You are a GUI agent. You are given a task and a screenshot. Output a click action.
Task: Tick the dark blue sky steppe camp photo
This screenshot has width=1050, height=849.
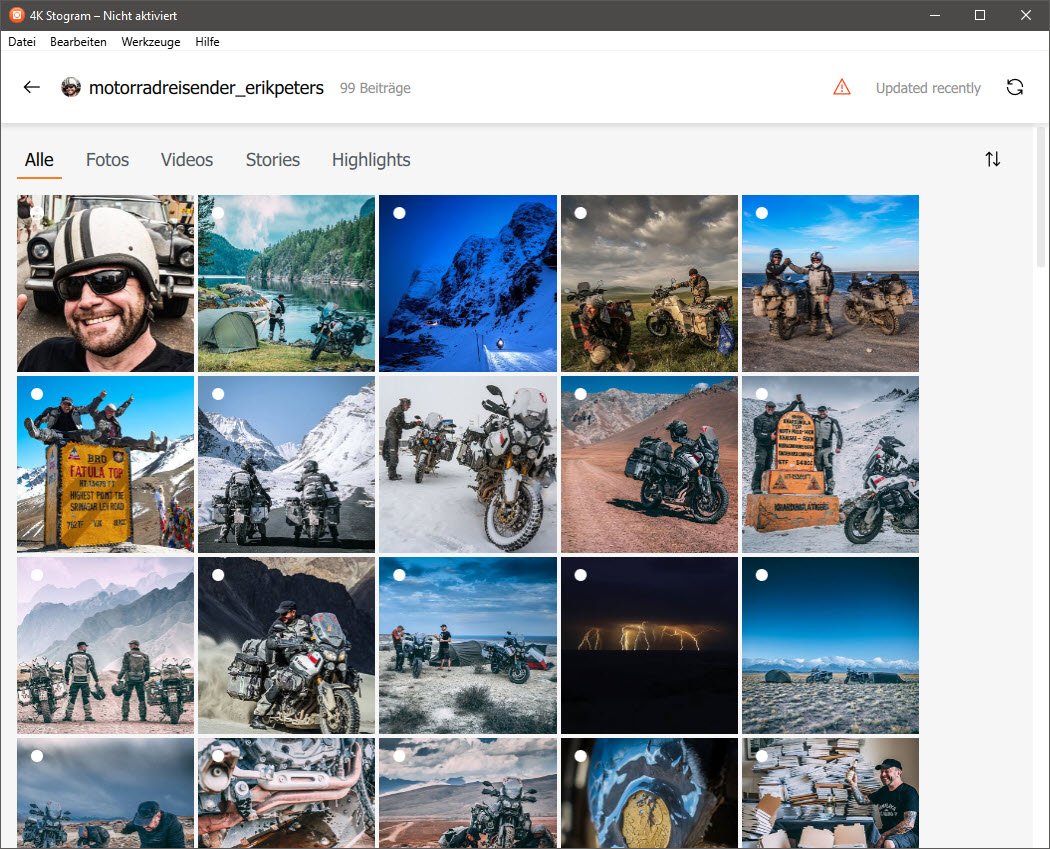pyautogui.click(x=761, y=574)
